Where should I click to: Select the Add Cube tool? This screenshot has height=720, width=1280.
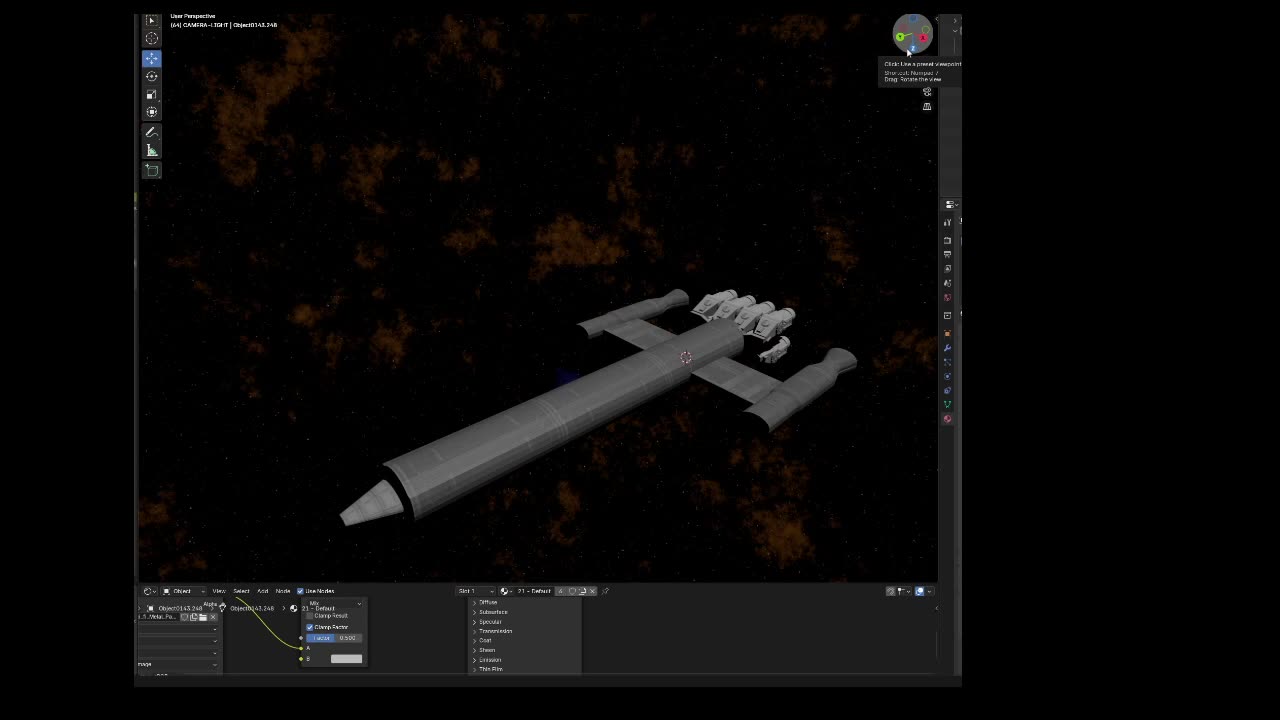coord(152,170)
